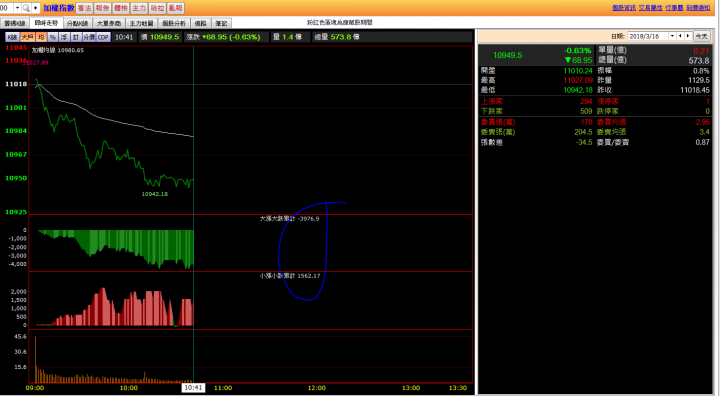
Task: Go to previous date with left arrow
Action: click(x=680, y=36)
